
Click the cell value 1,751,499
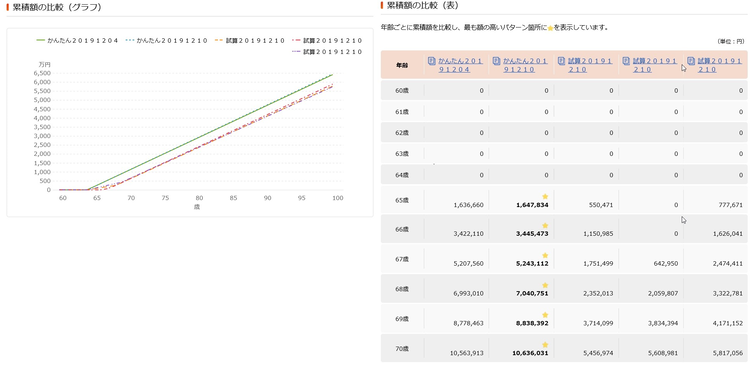click(598, 264)
